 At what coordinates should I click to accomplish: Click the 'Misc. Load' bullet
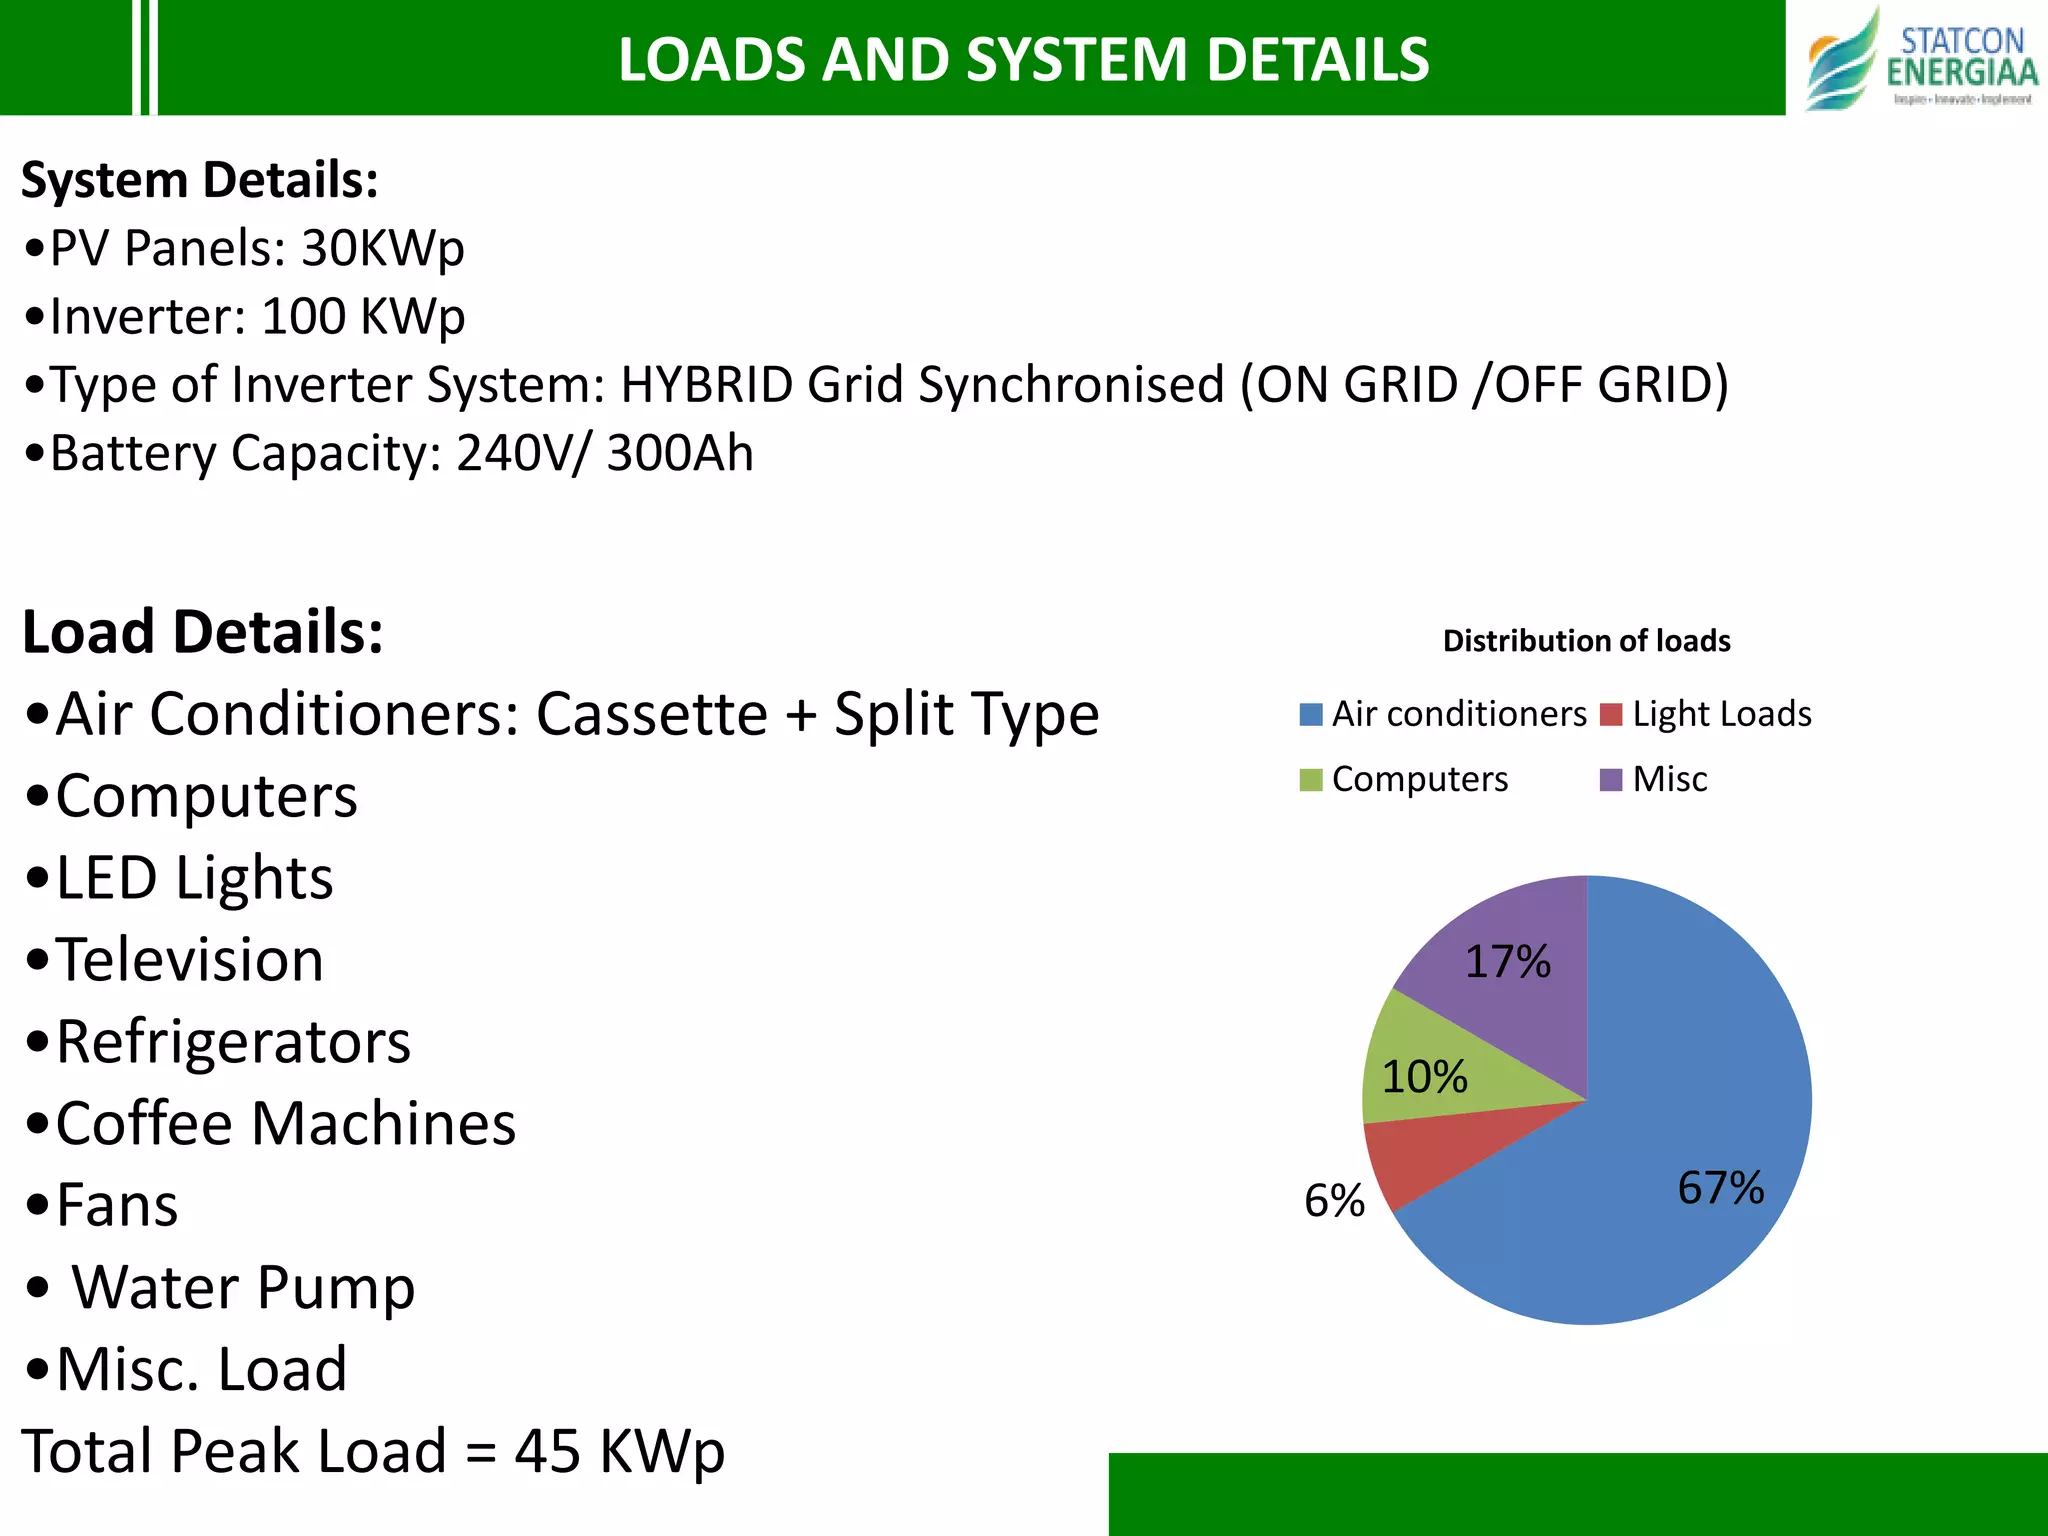click(x=185, y=1369)
